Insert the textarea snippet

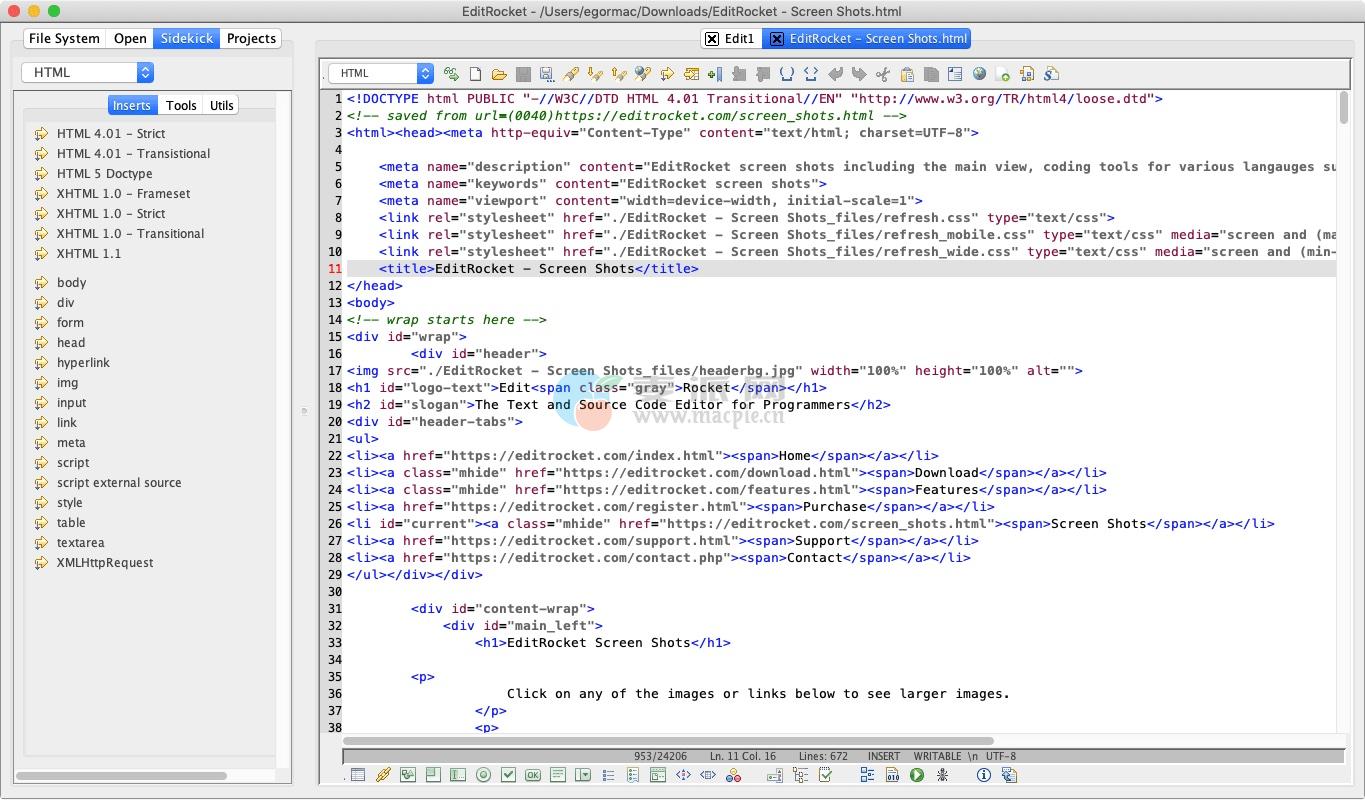tap(80, 542)
